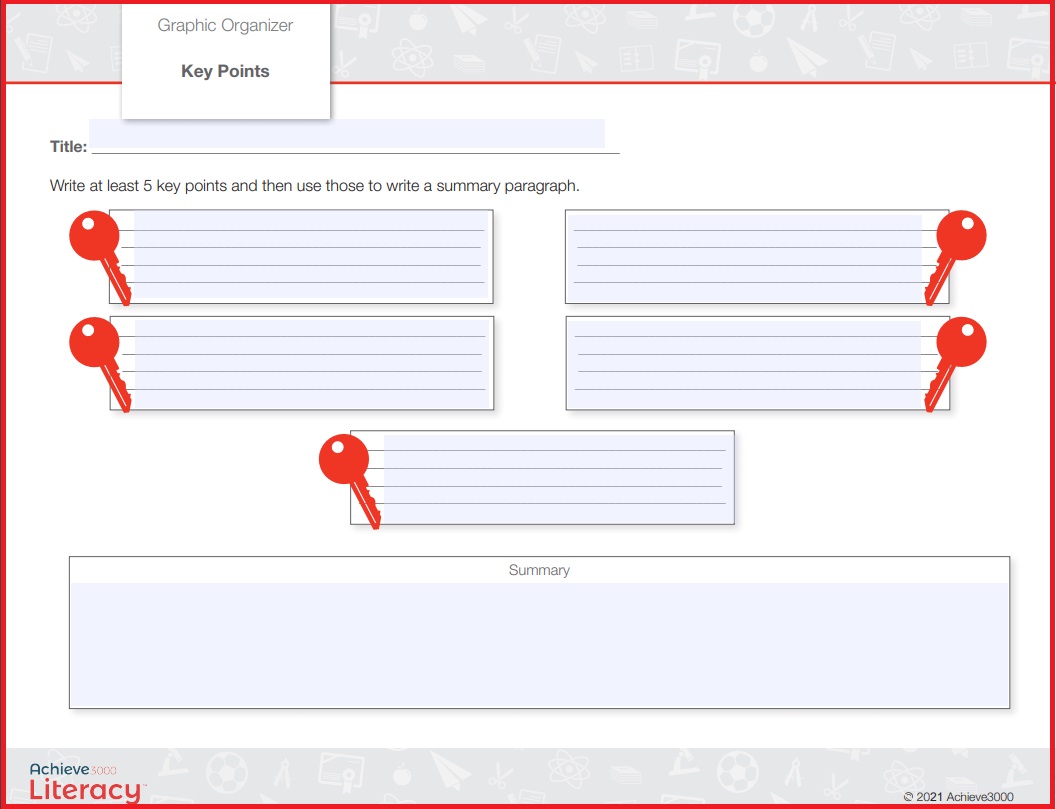Click the red key icon beside middle-left box

(99, 364)
